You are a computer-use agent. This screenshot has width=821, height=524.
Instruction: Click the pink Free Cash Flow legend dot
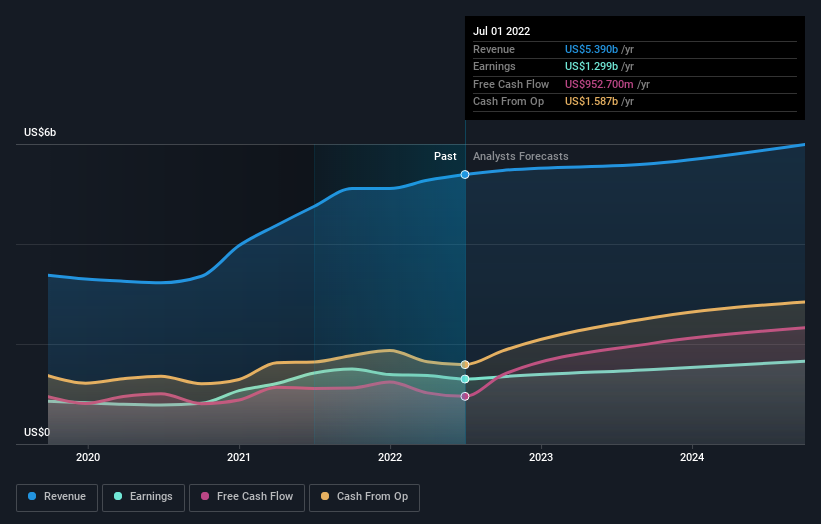205,496
